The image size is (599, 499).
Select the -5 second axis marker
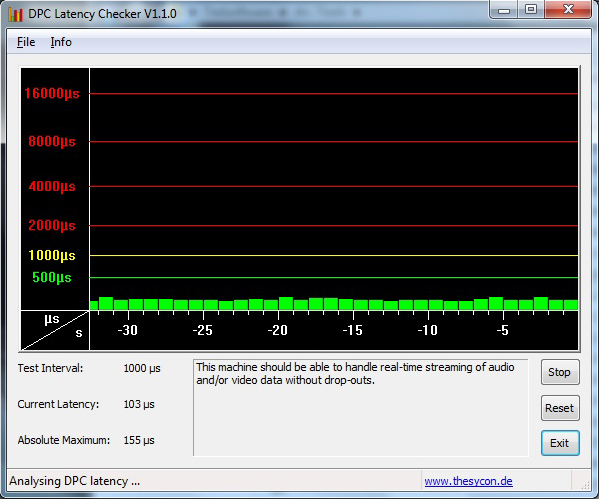(502, 330)
